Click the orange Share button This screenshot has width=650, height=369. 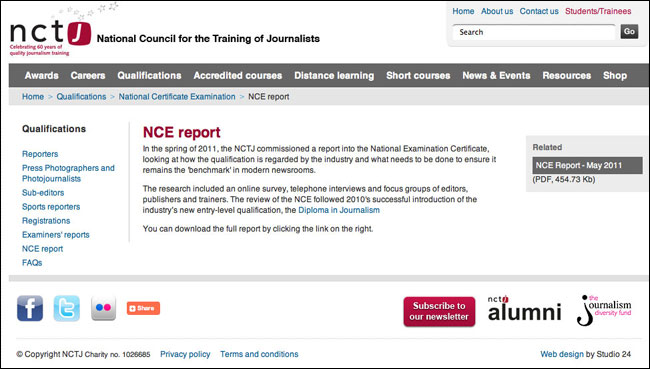click(143, 308)
